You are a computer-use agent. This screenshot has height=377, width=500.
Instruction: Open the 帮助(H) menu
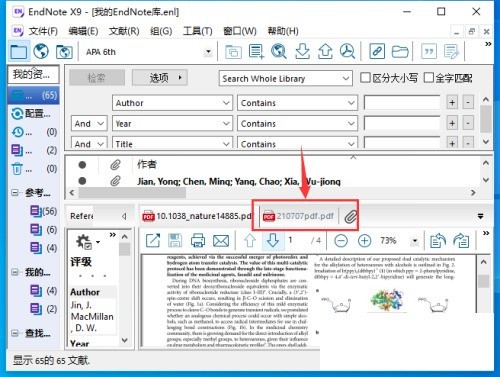click(x=283, y=31)
